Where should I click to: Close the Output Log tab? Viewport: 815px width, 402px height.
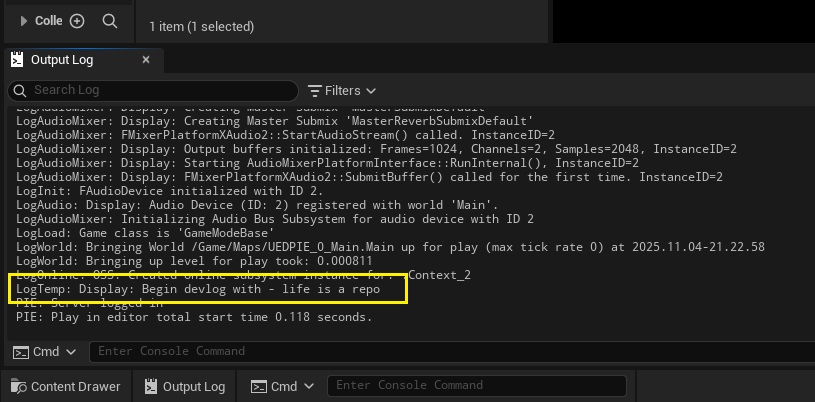146,60
